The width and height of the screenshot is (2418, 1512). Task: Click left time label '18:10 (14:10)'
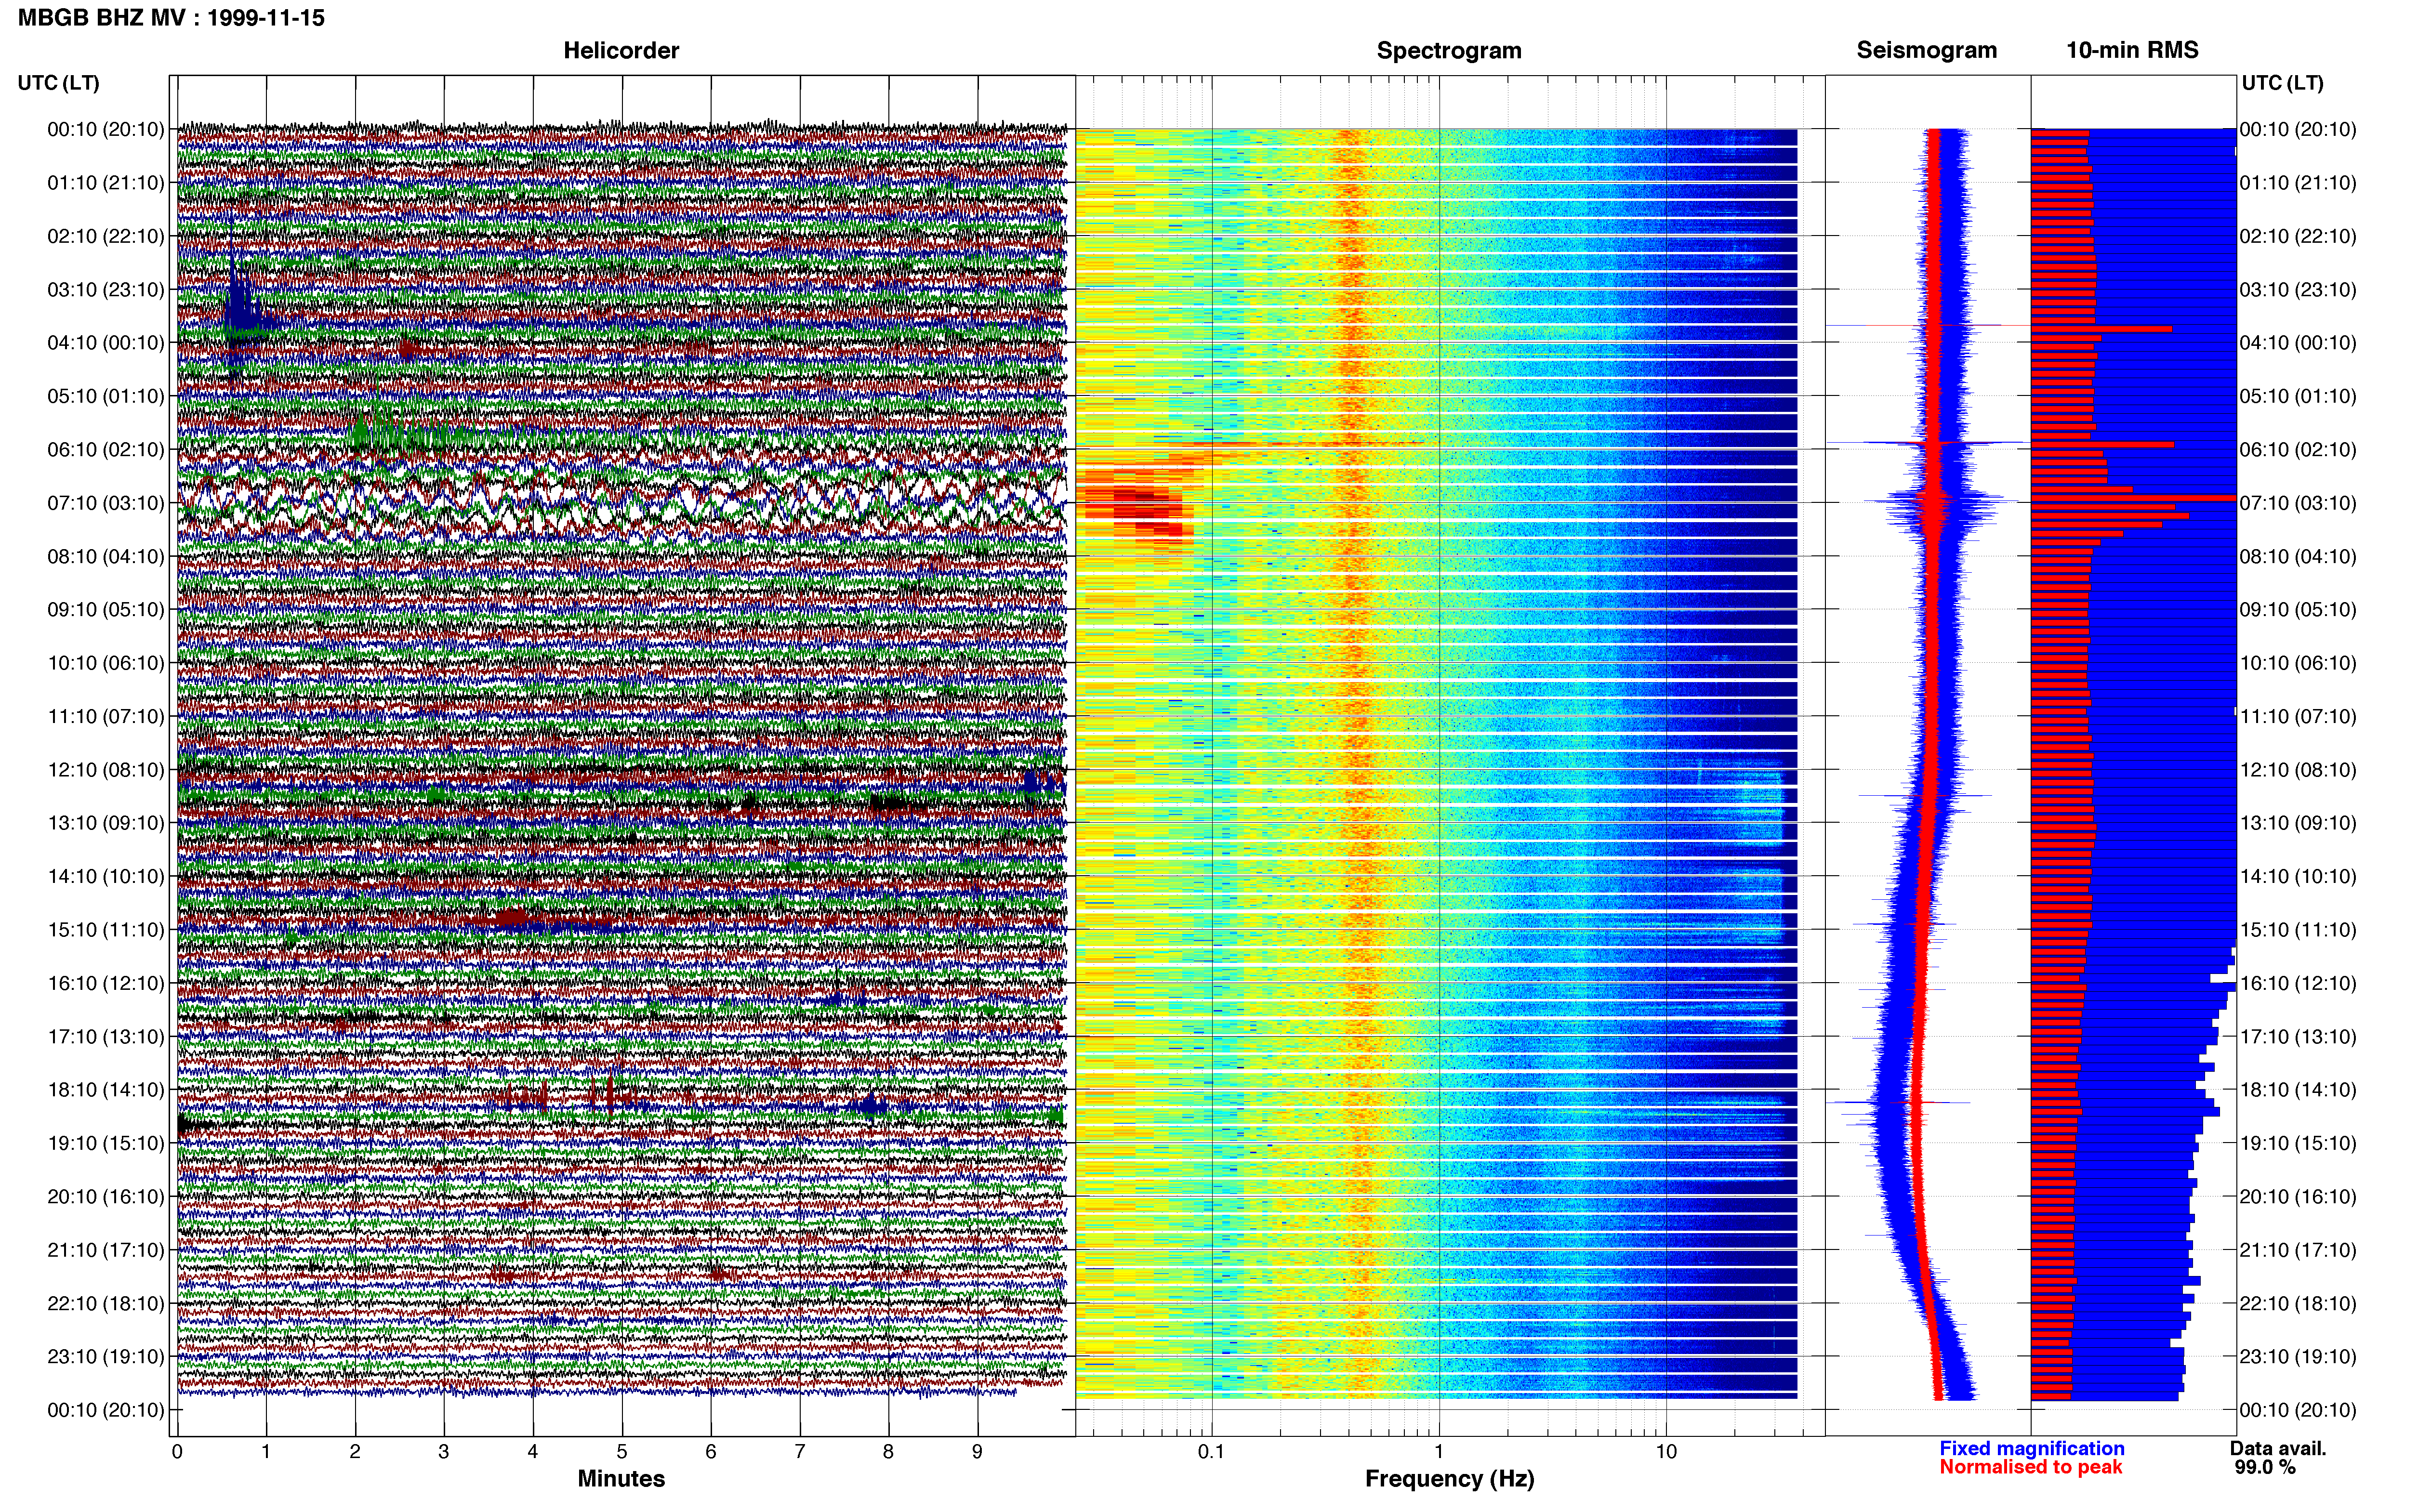click(x=106, y=1089)
